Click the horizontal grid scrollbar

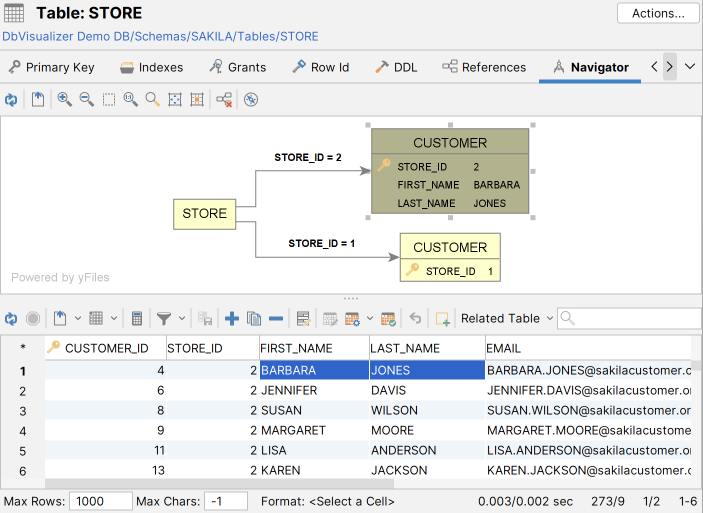[x=219, y=484]
